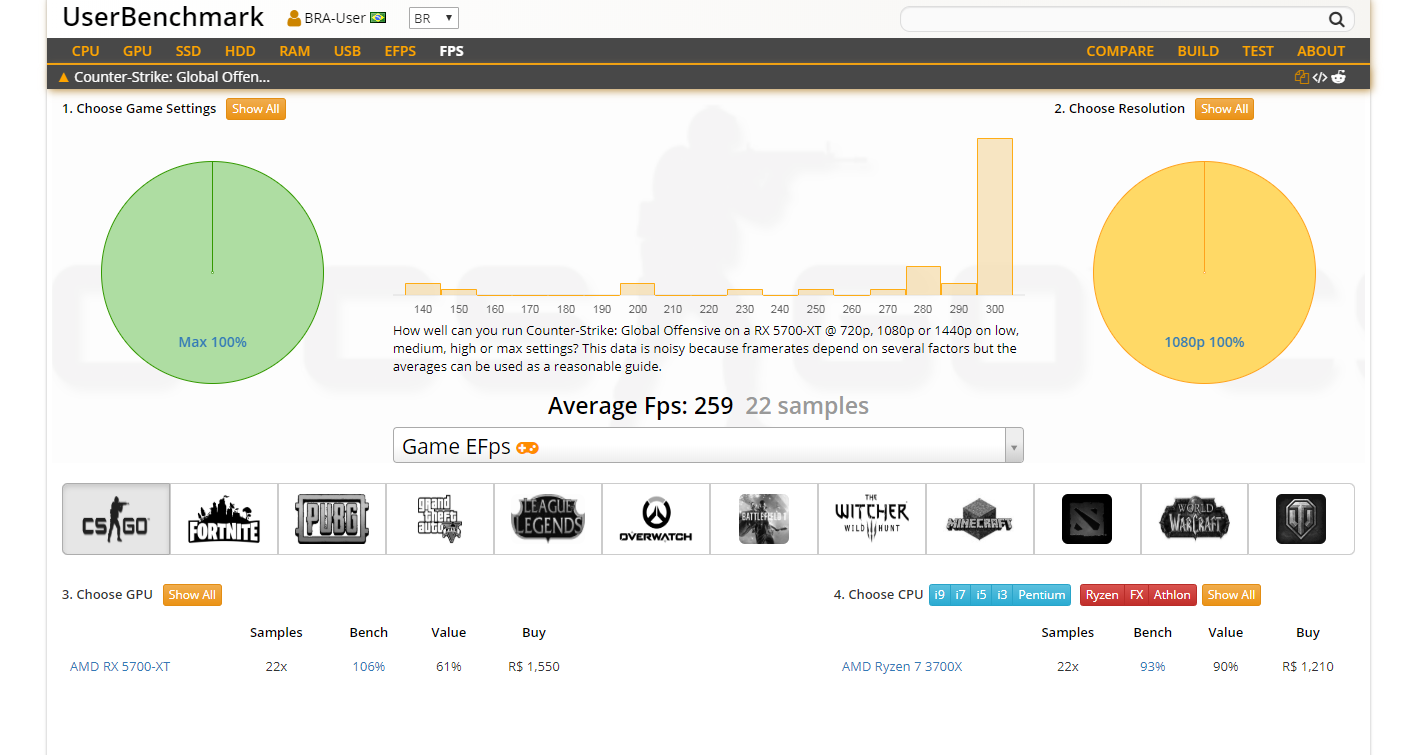Filter CPUs by i9
Image resolution: width=1419 pixels, height=755 pixels.
[x=939, y=595]
